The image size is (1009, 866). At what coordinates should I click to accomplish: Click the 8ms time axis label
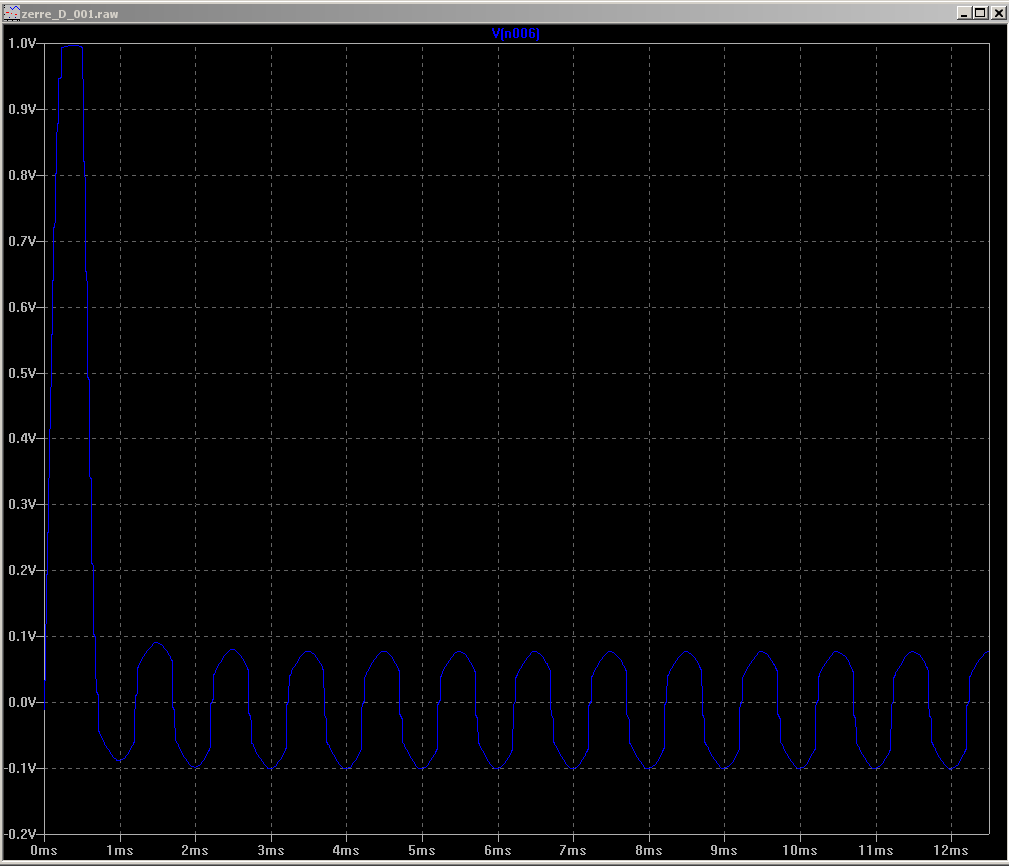point(649,851)
